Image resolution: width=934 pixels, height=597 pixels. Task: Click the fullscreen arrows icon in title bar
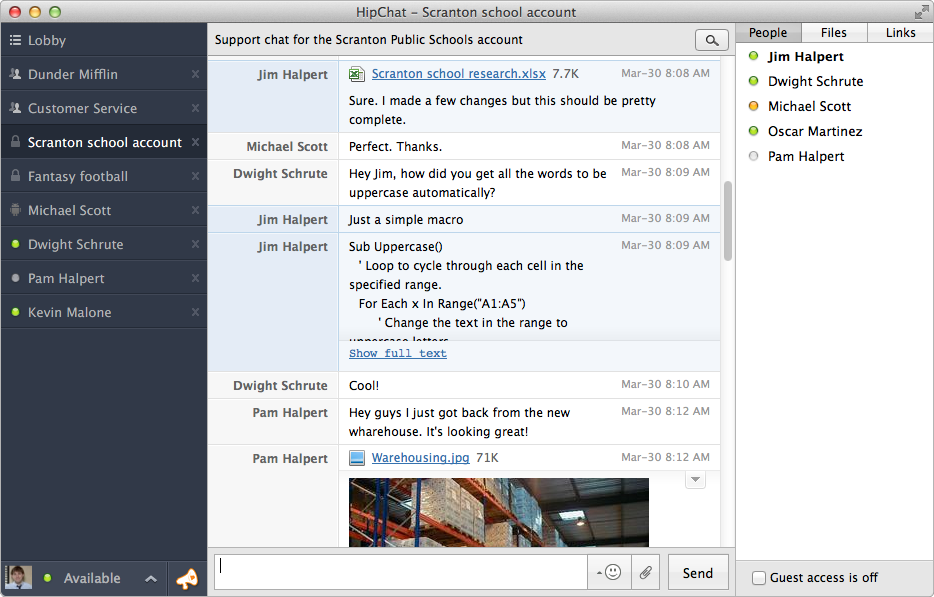click(921, 12)
